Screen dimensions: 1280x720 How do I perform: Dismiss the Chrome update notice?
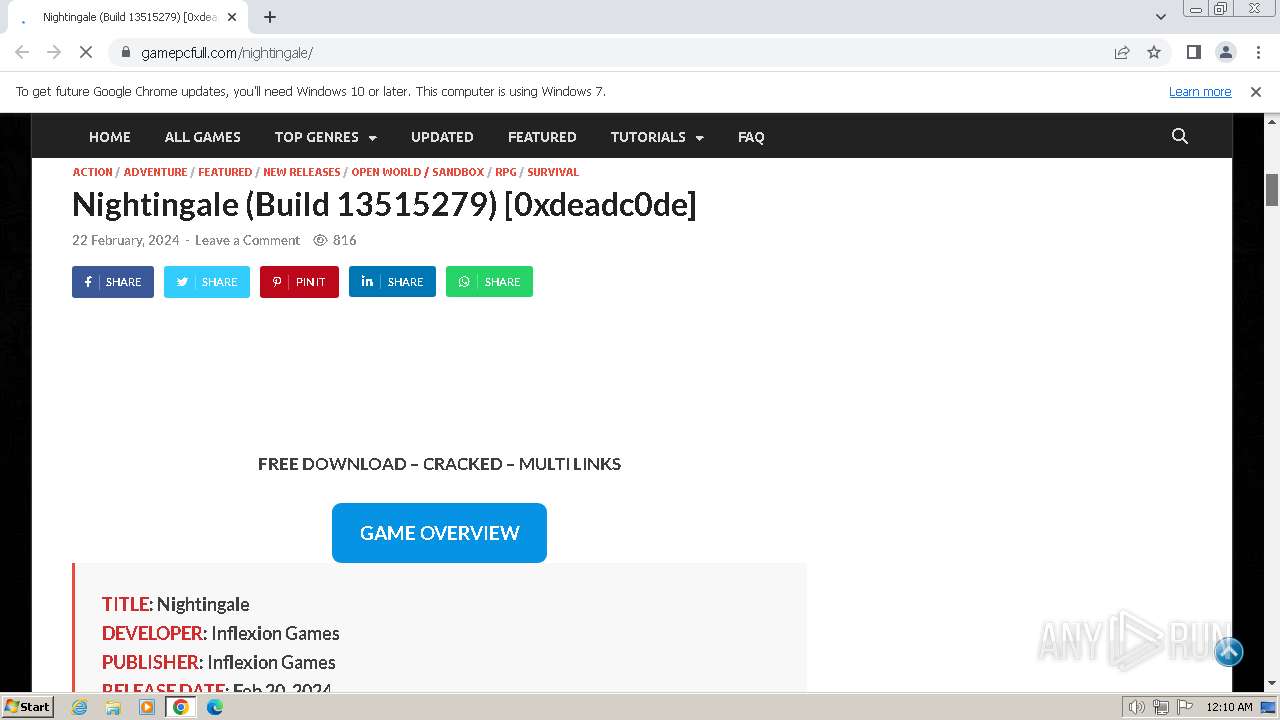pyautogui.click(x=1256, y=92)
